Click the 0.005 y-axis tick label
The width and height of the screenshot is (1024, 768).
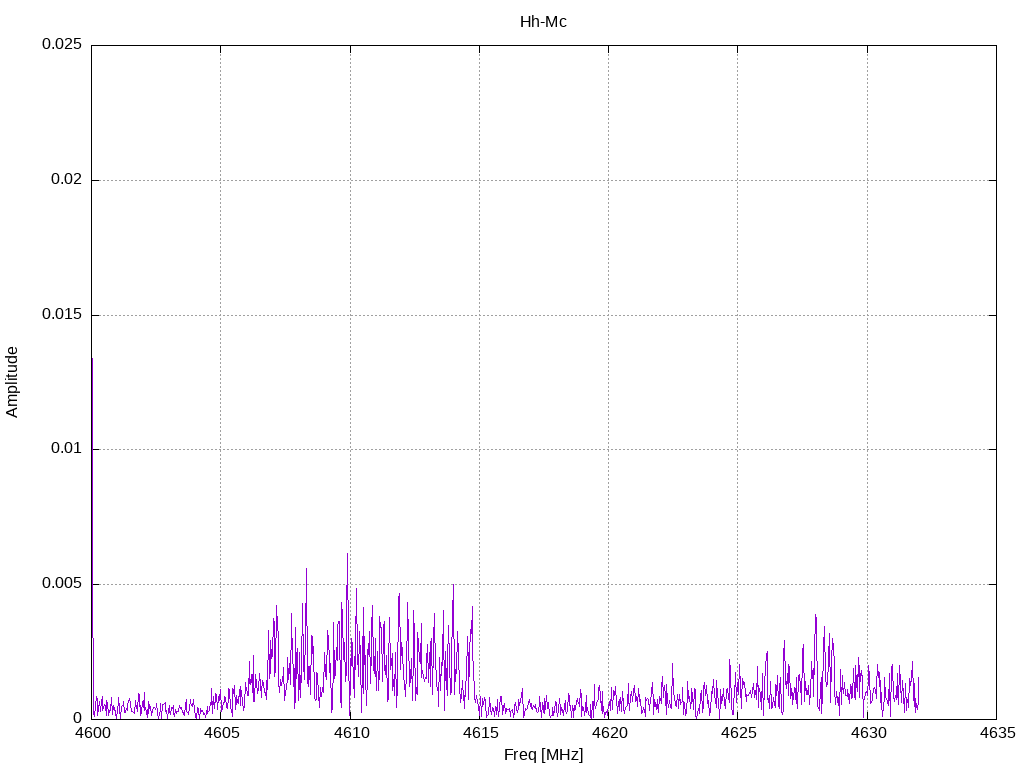tap(62, 584)
